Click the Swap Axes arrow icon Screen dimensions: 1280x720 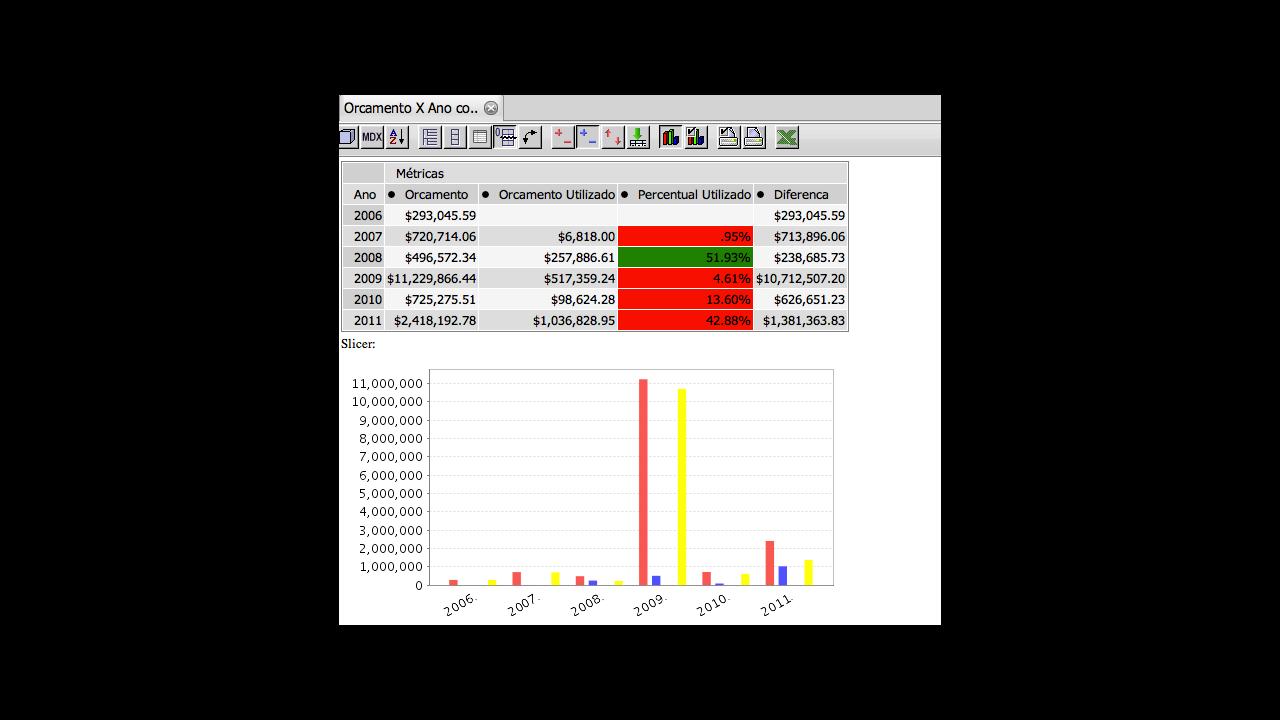[x=531, y=137]
